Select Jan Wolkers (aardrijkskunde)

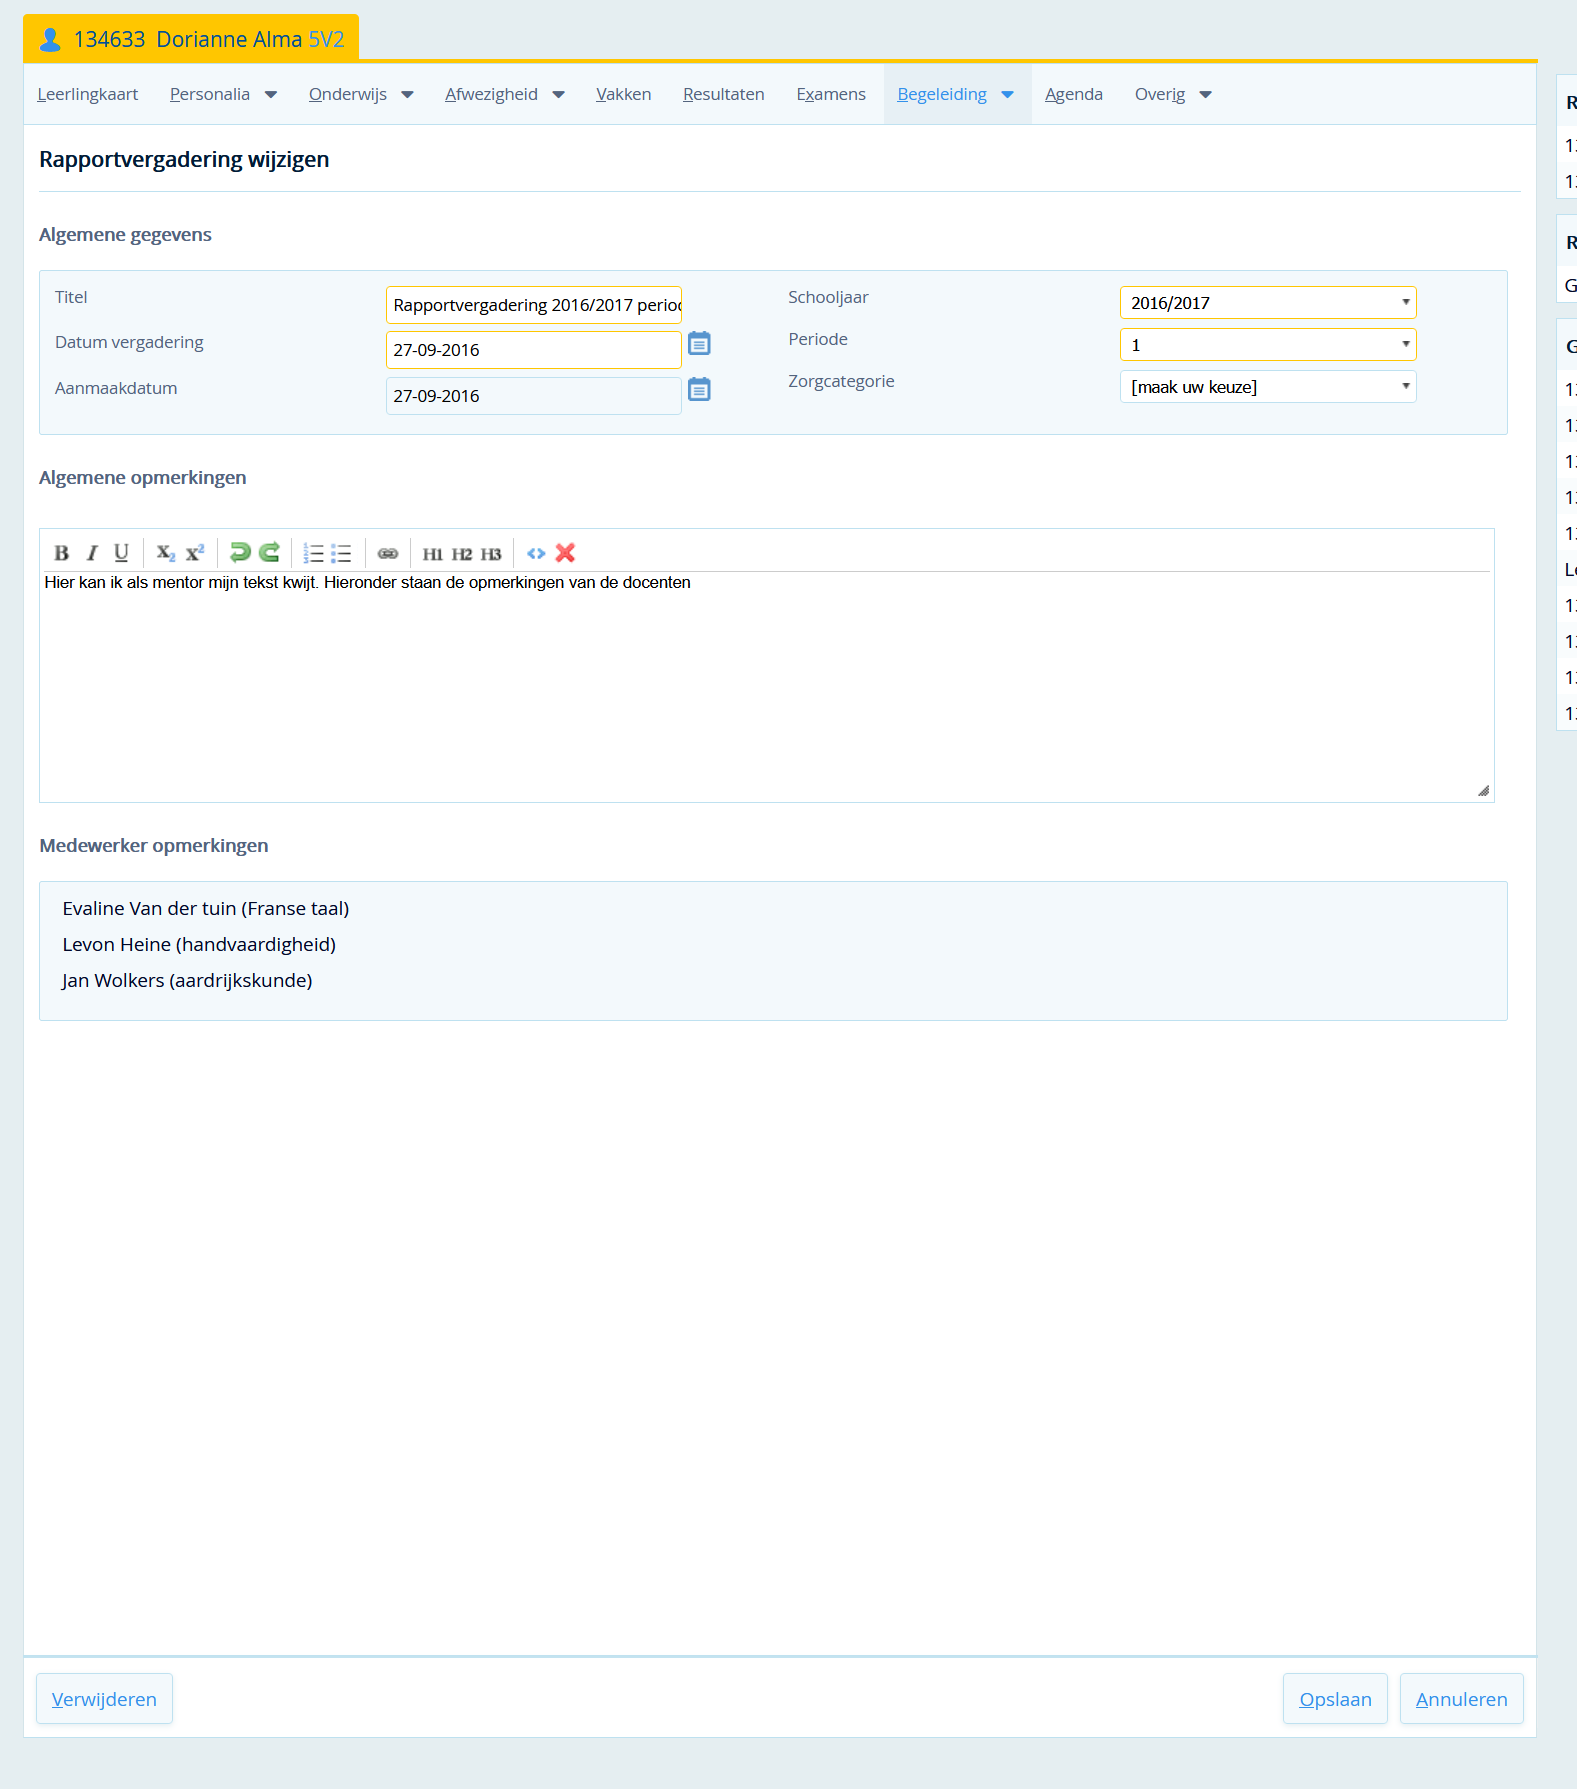point(187,981)
